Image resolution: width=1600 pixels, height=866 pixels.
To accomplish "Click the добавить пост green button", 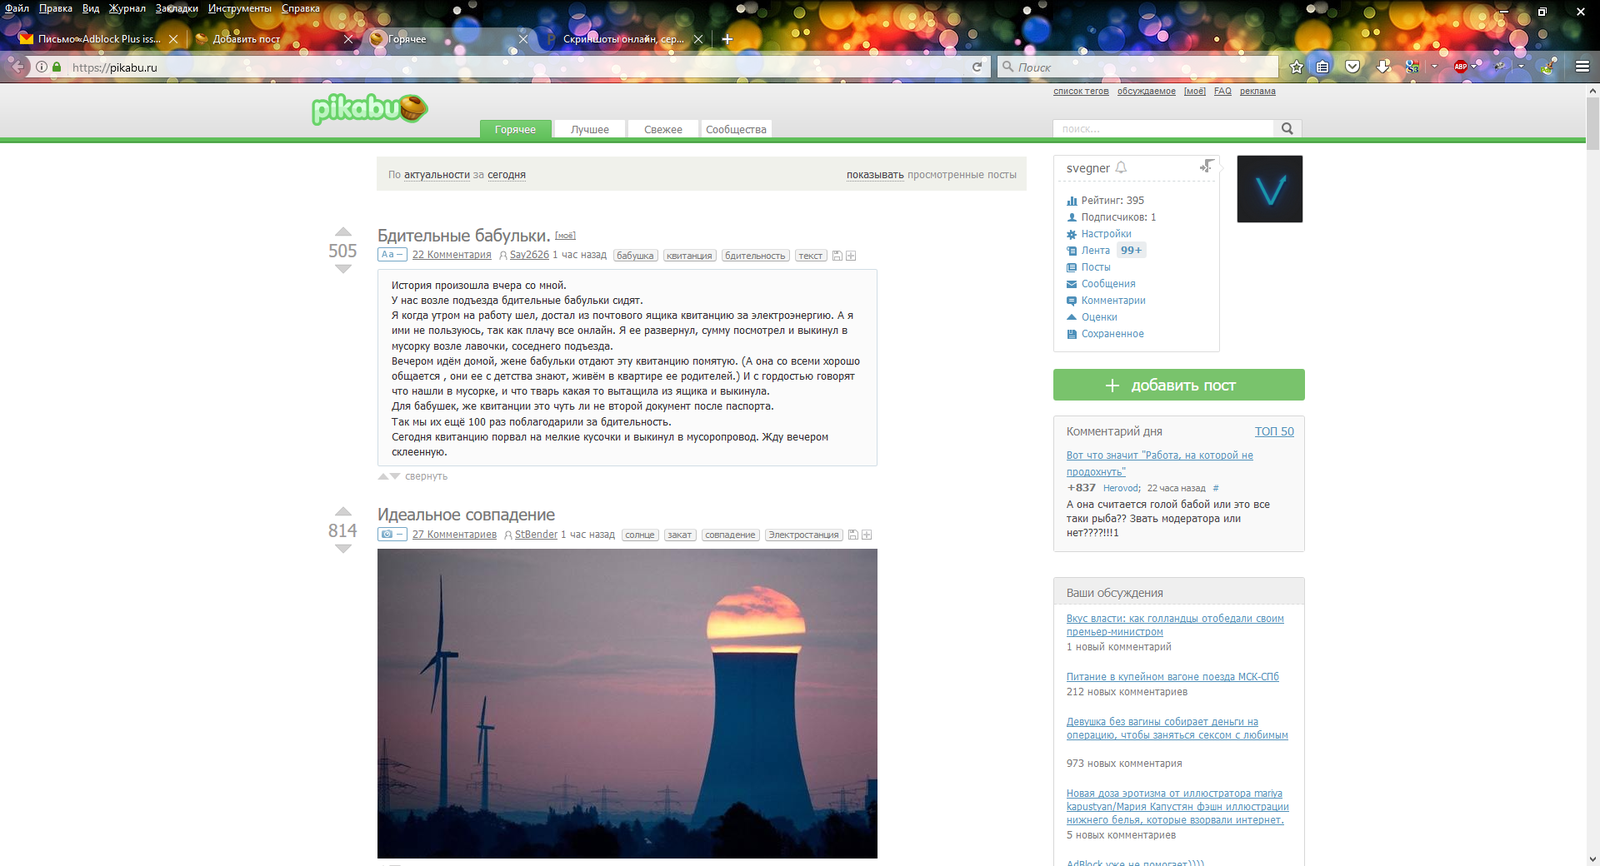I will [1179, 385].
